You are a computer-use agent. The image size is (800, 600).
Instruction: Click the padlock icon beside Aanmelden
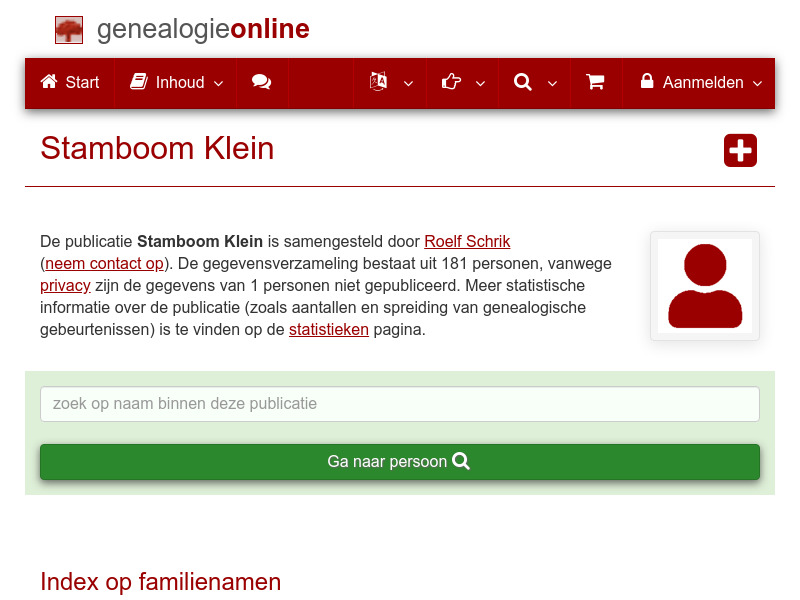click(646, 83)
